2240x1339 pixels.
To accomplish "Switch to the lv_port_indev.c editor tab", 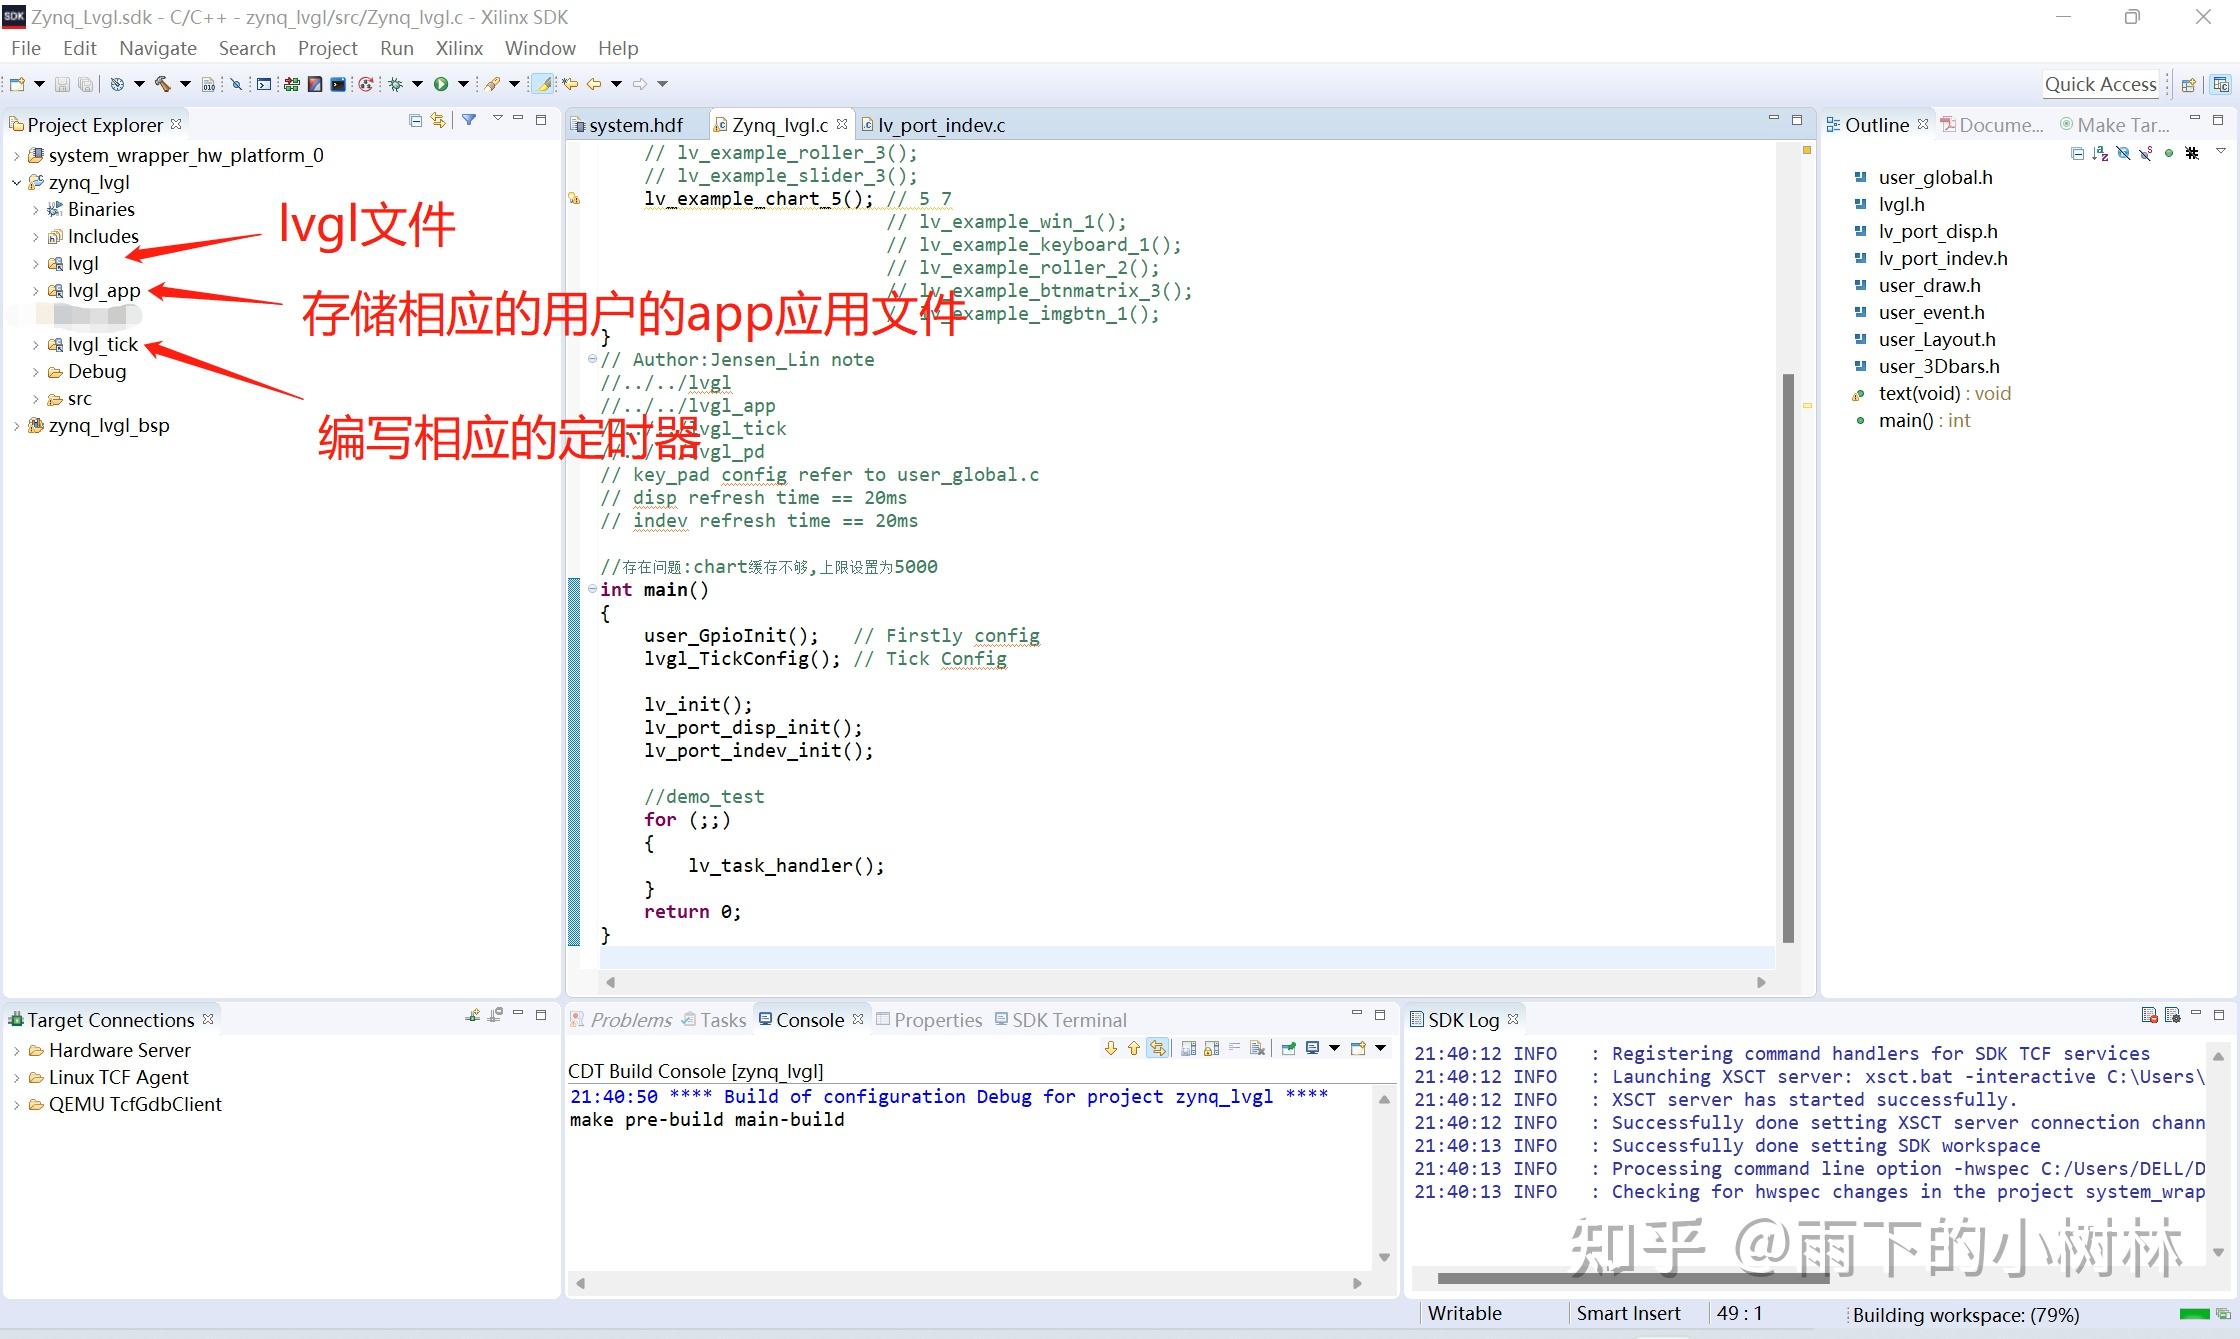I will 940,125.
